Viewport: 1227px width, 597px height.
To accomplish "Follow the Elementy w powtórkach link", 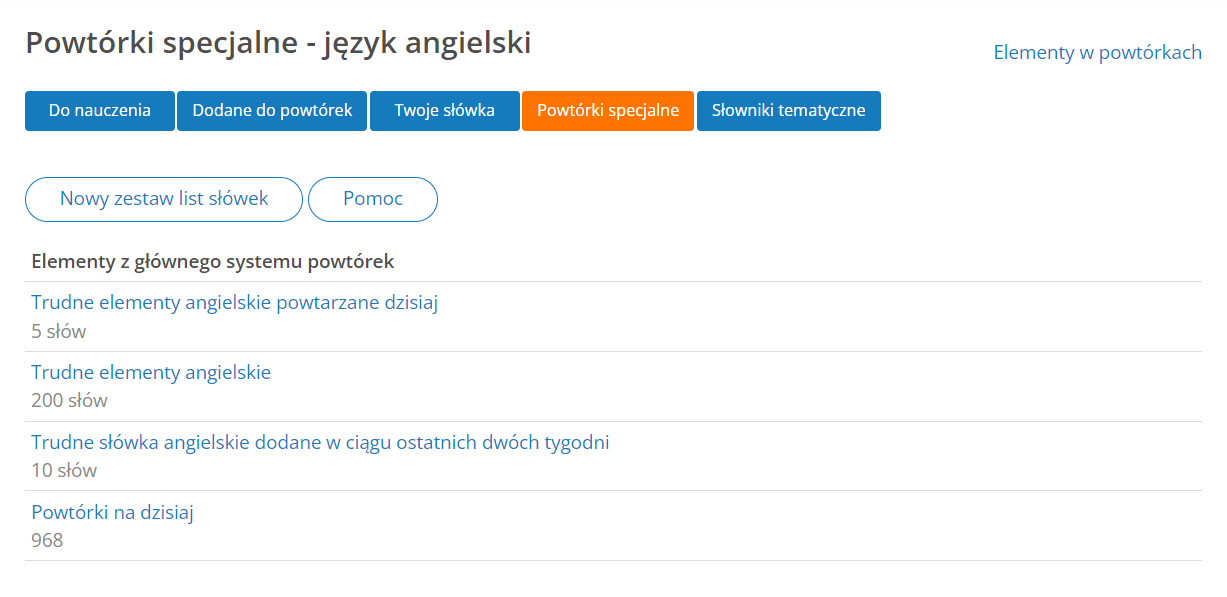I will (x=1097, y=53).
